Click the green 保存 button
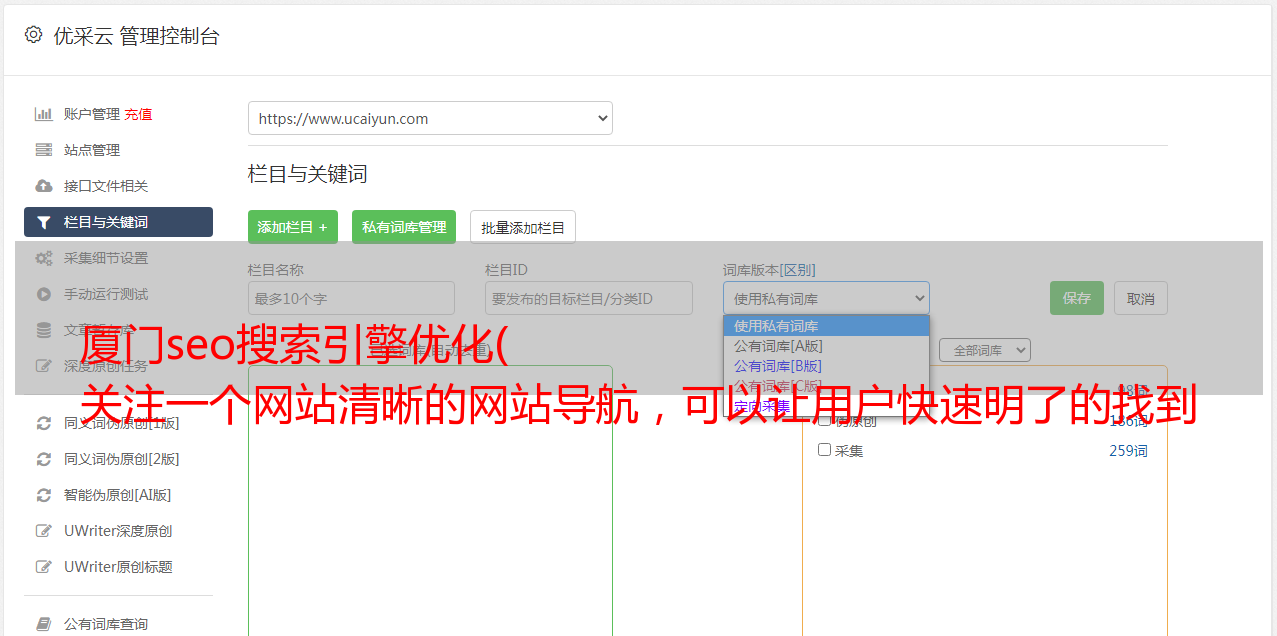The image size is (1277, 636). [1077, 298]
